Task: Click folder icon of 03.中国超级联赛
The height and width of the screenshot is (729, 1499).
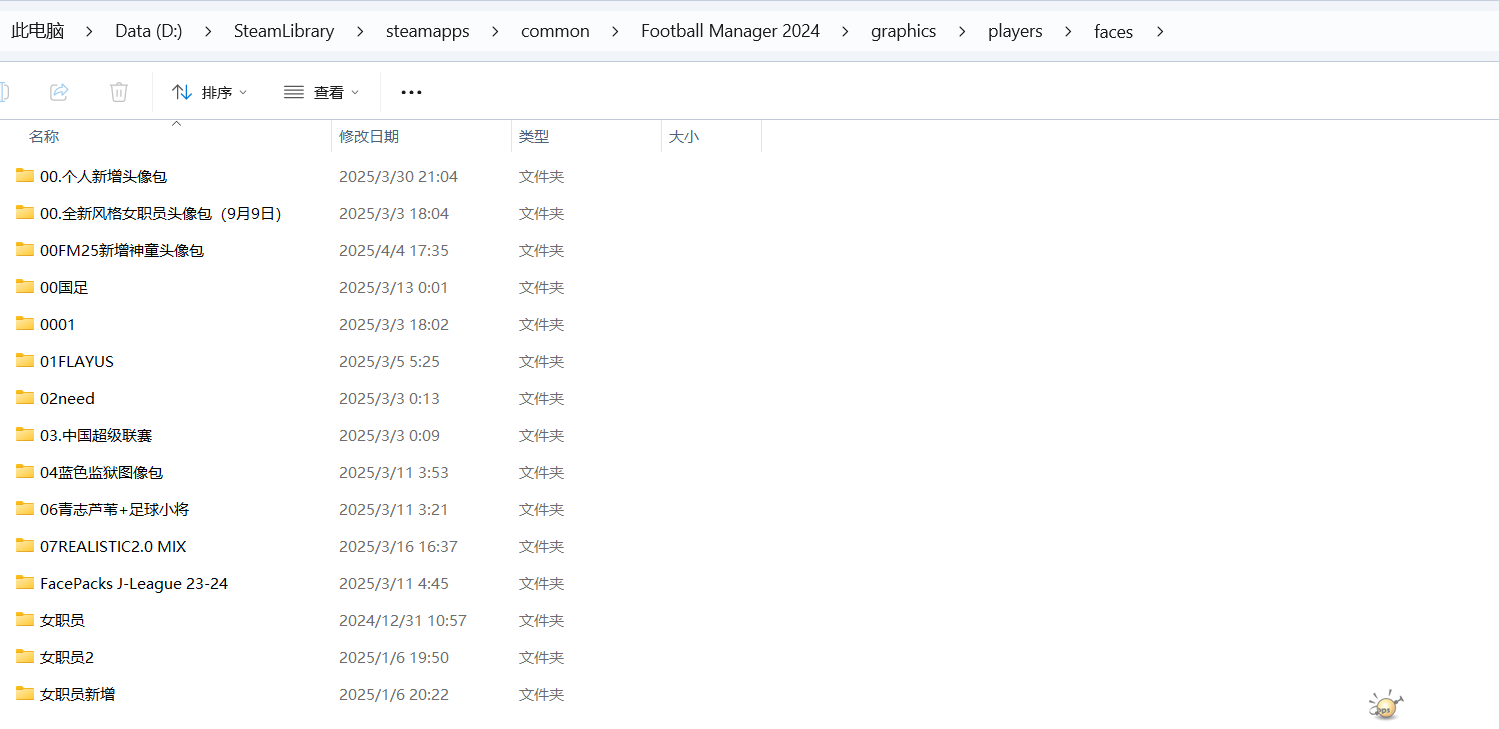Action: [25, 435]
